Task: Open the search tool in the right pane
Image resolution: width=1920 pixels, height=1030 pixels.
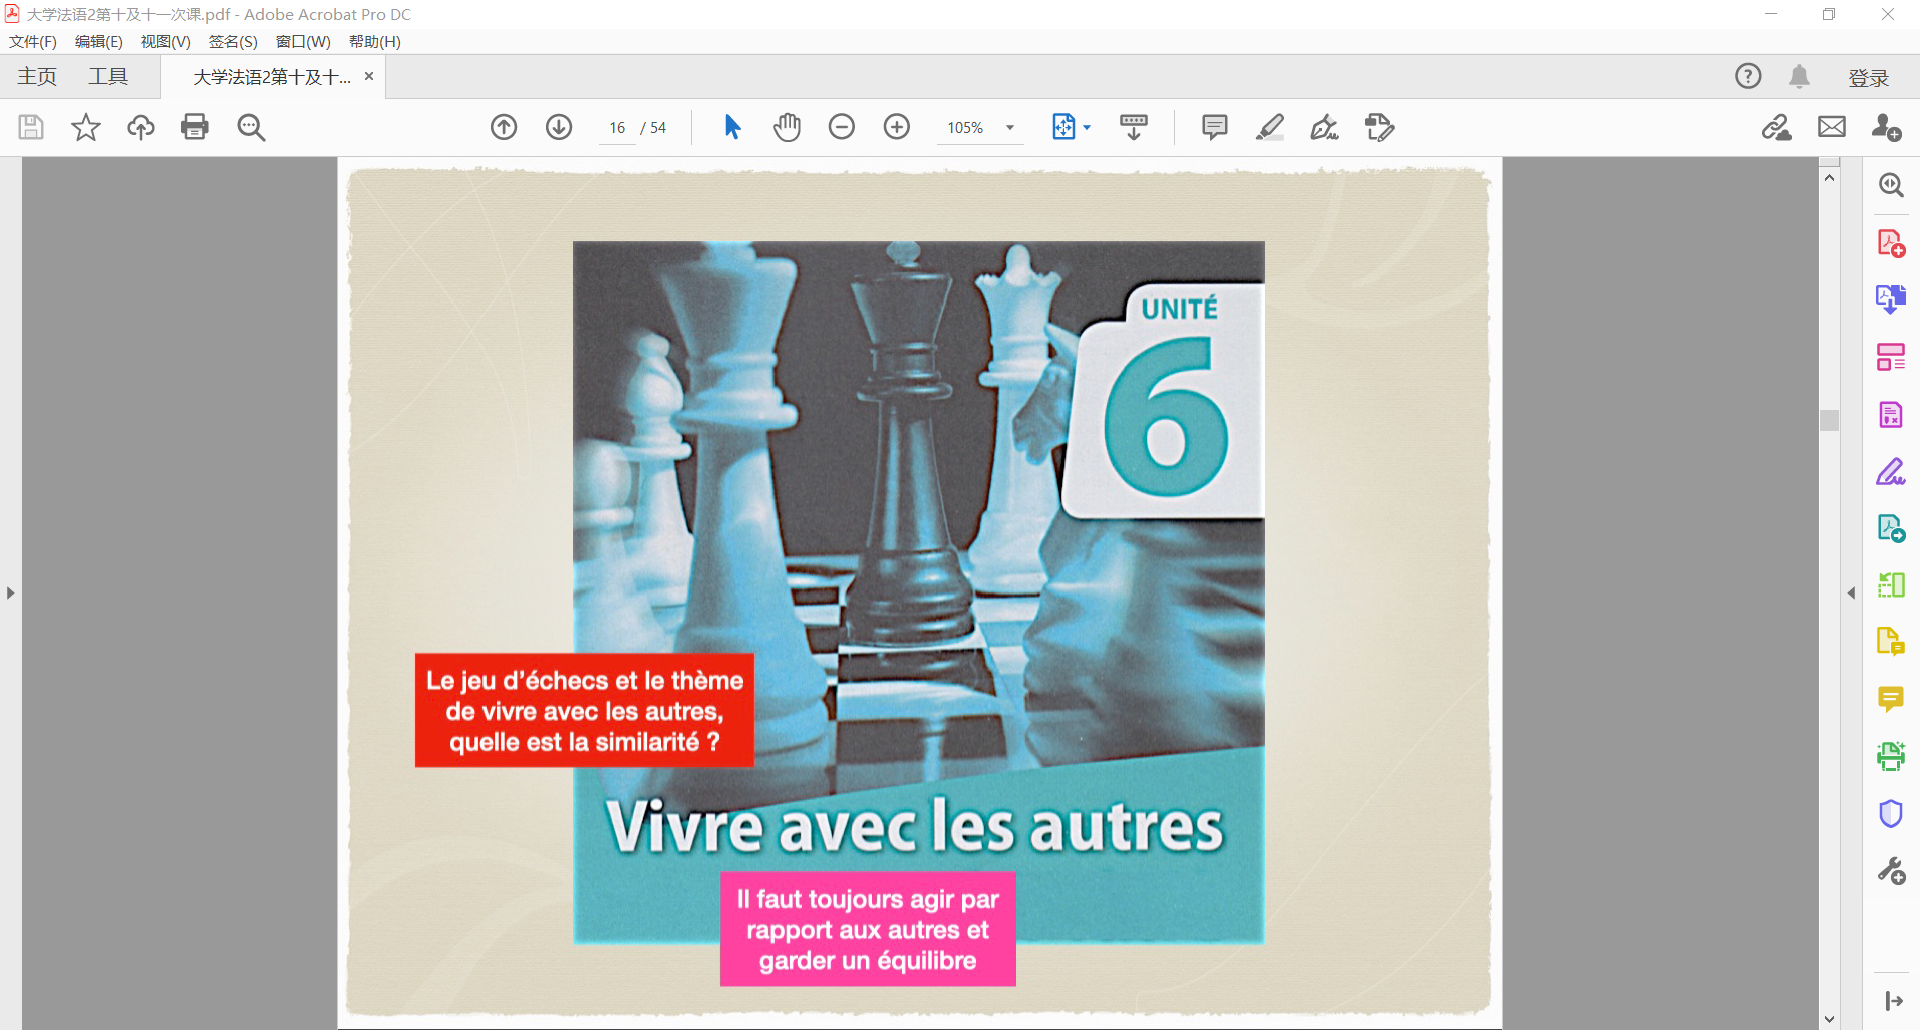Action: coord(1891,185)
